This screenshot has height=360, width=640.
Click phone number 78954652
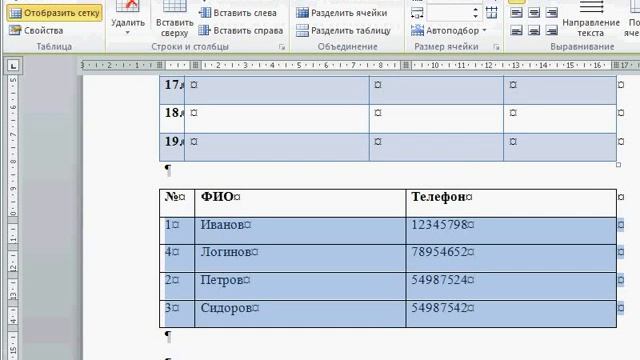pos(439,252)
